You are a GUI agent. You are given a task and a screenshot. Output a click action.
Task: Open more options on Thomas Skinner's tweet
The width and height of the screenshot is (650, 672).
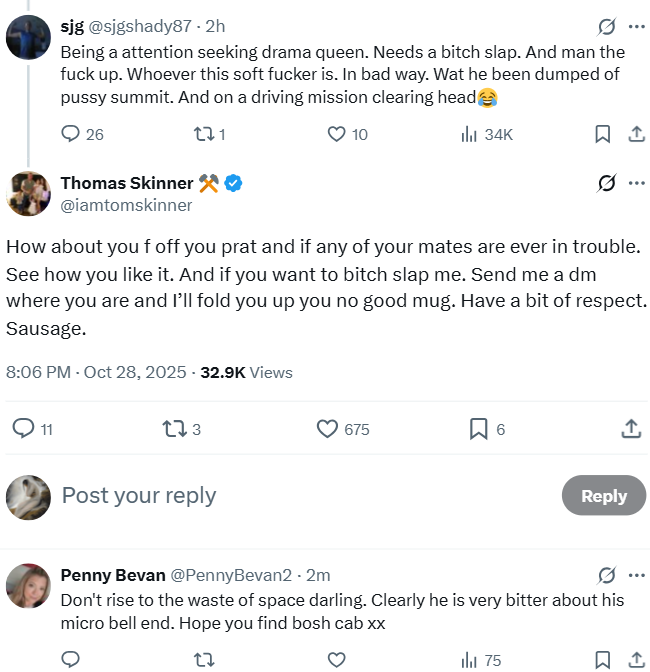coord(637,183)
